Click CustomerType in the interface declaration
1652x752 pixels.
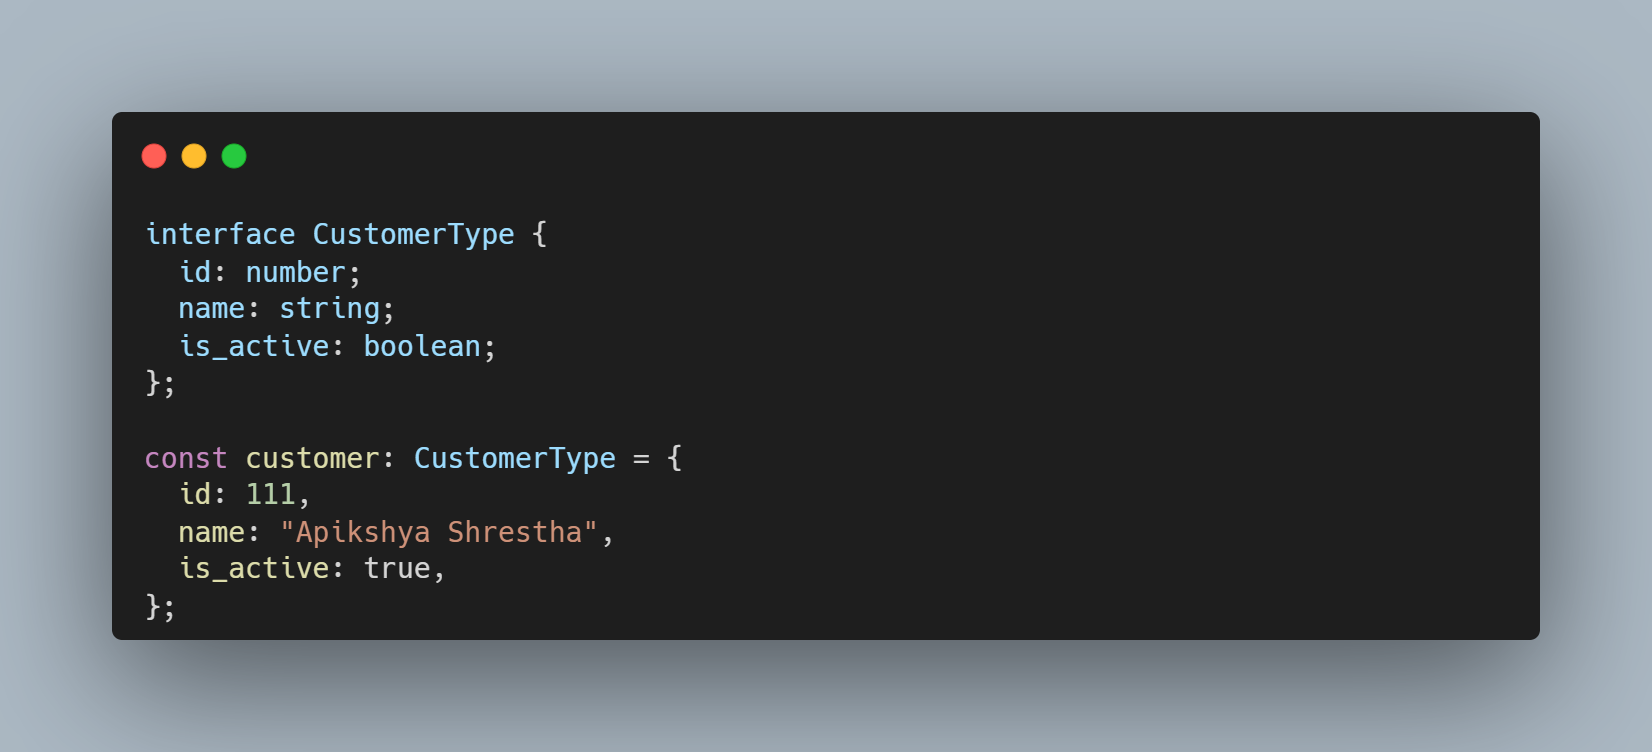coord(413,234)
